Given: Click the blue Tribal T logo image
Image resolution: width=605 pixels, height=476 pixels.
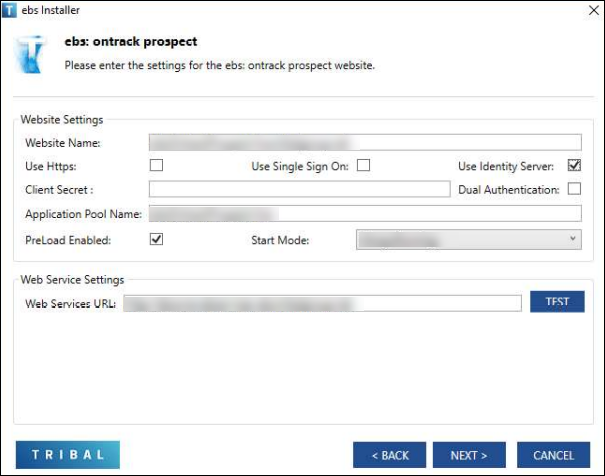Looking at the screenshot, I should click(x=30, y=54).
